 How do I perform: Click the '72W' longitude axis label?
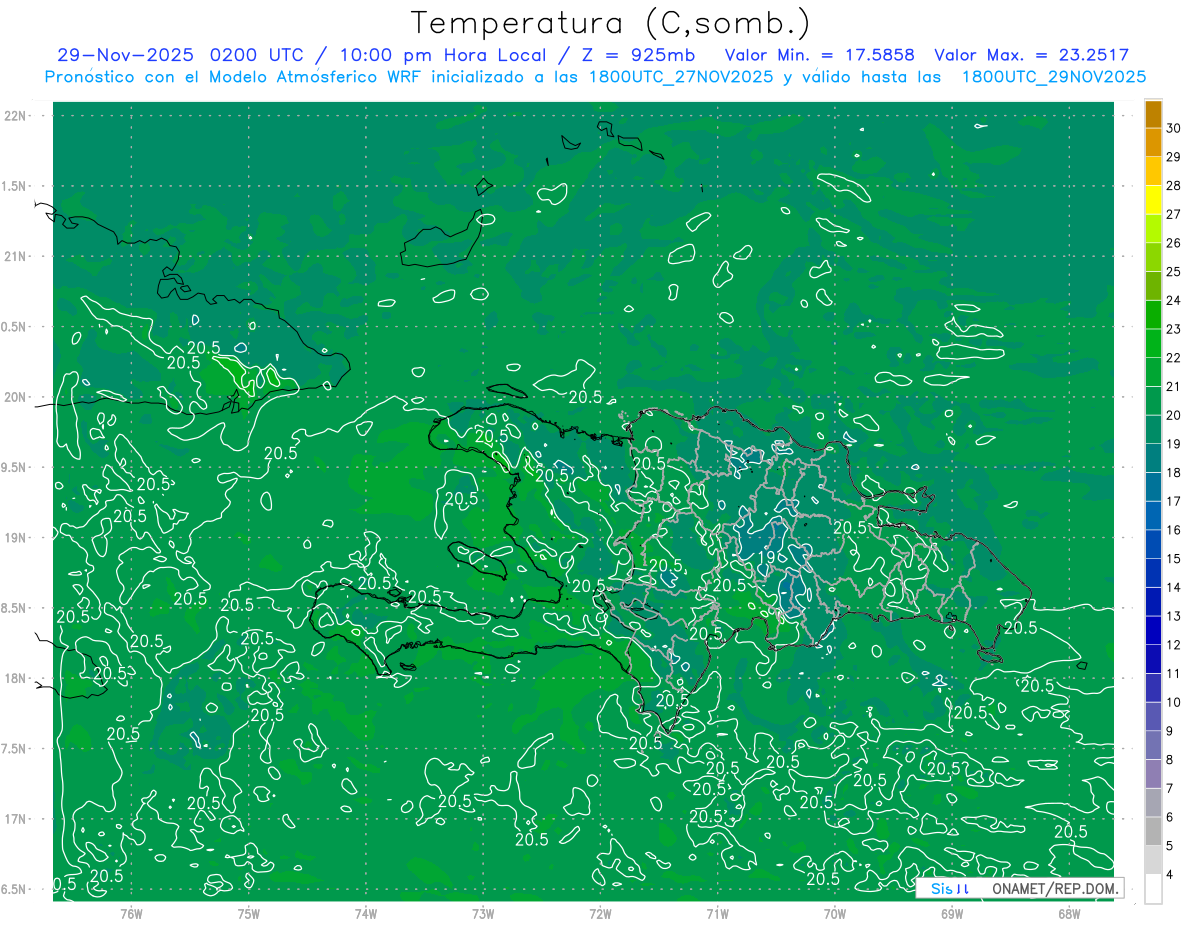[x=600, y=914]
